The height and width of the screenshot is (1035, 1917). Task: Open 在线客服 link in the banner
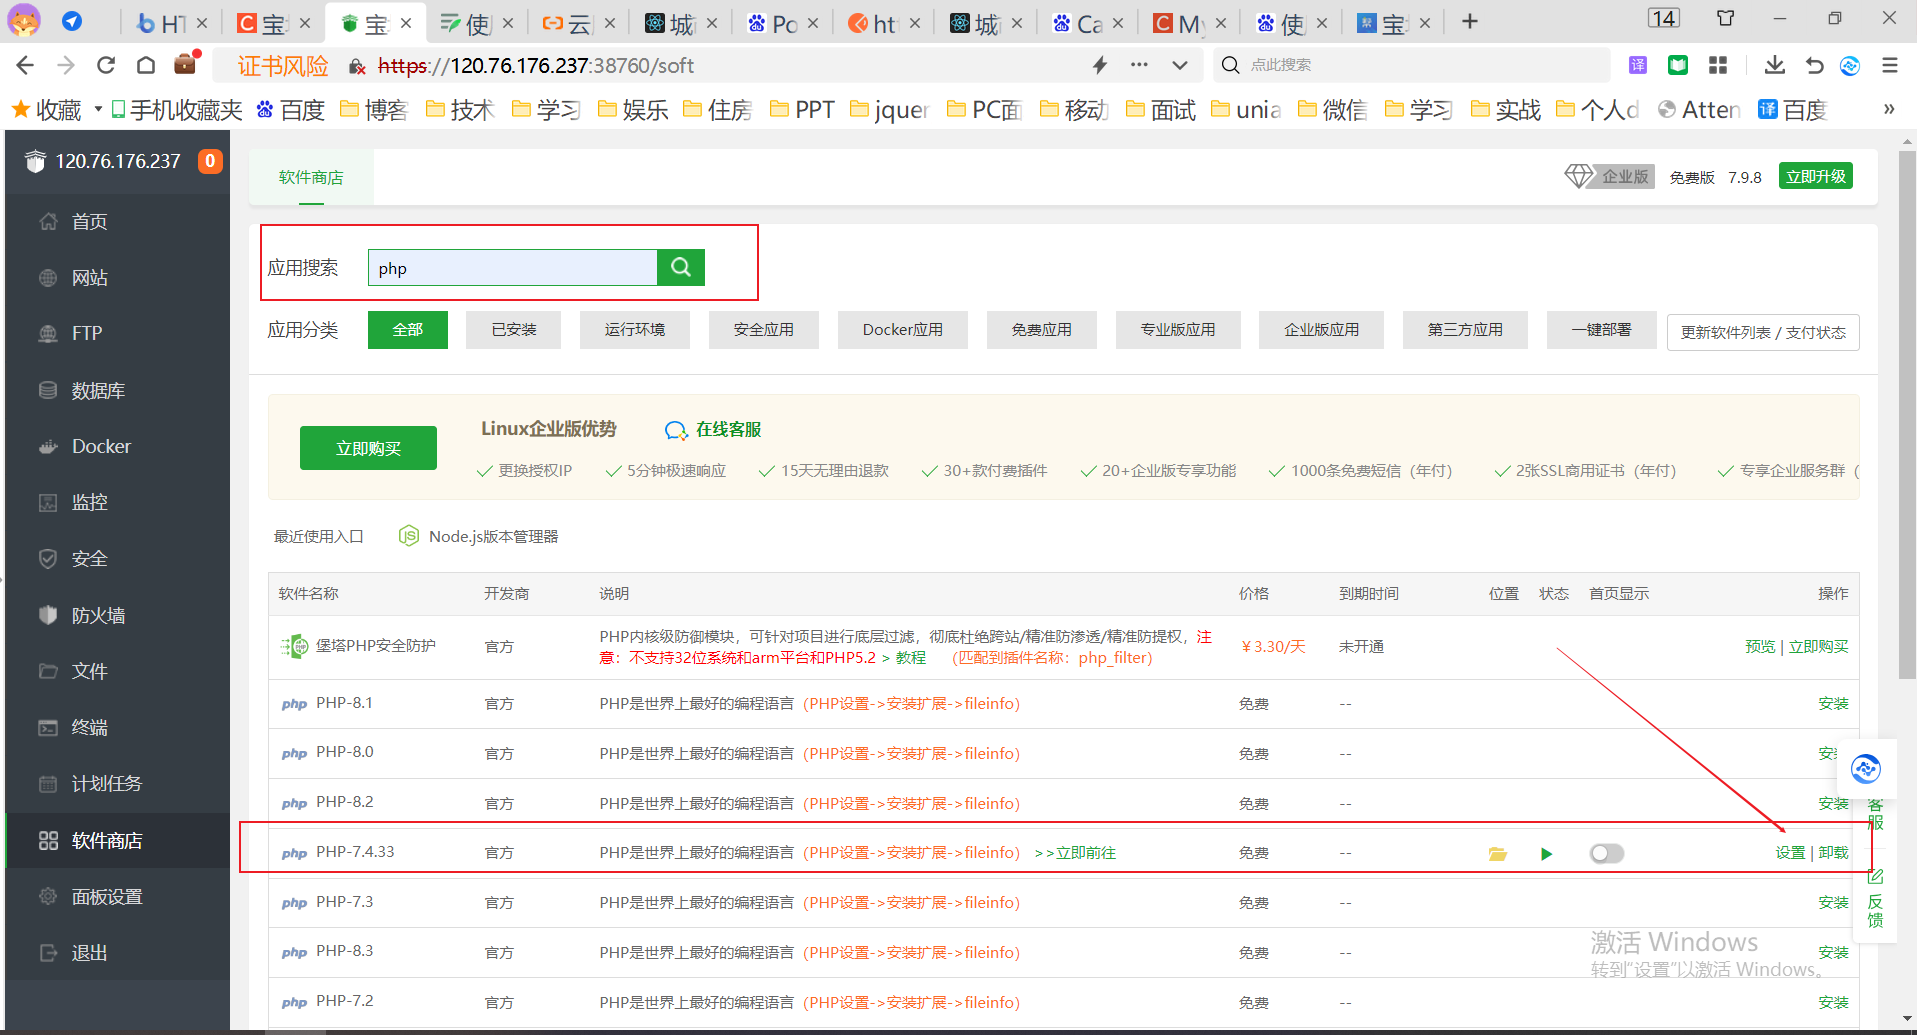713,429
